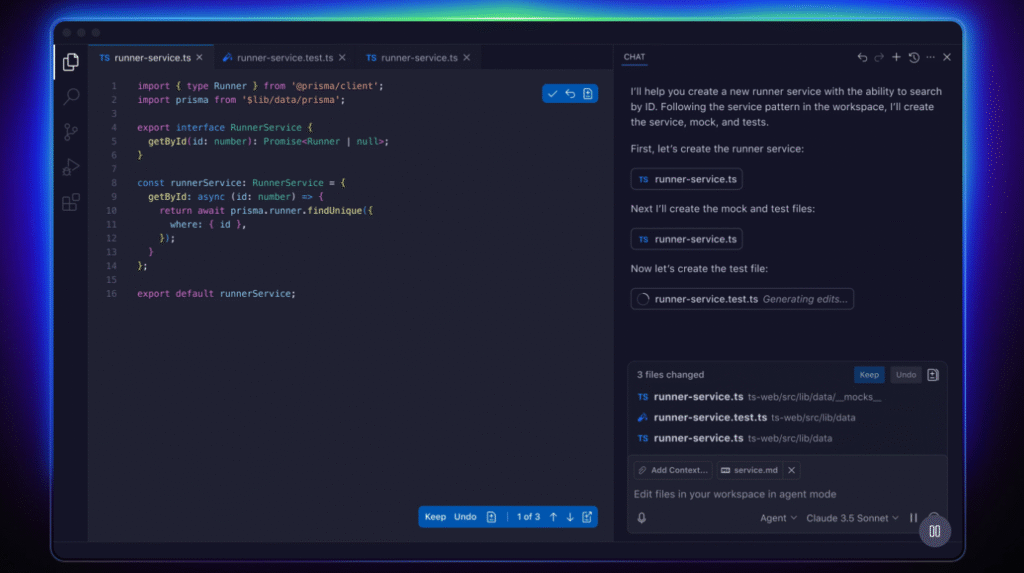The width and height of the screenshot is (1024, 573).
Task: Select the CHAT panel tab
Action: click(x=634, y=58)
